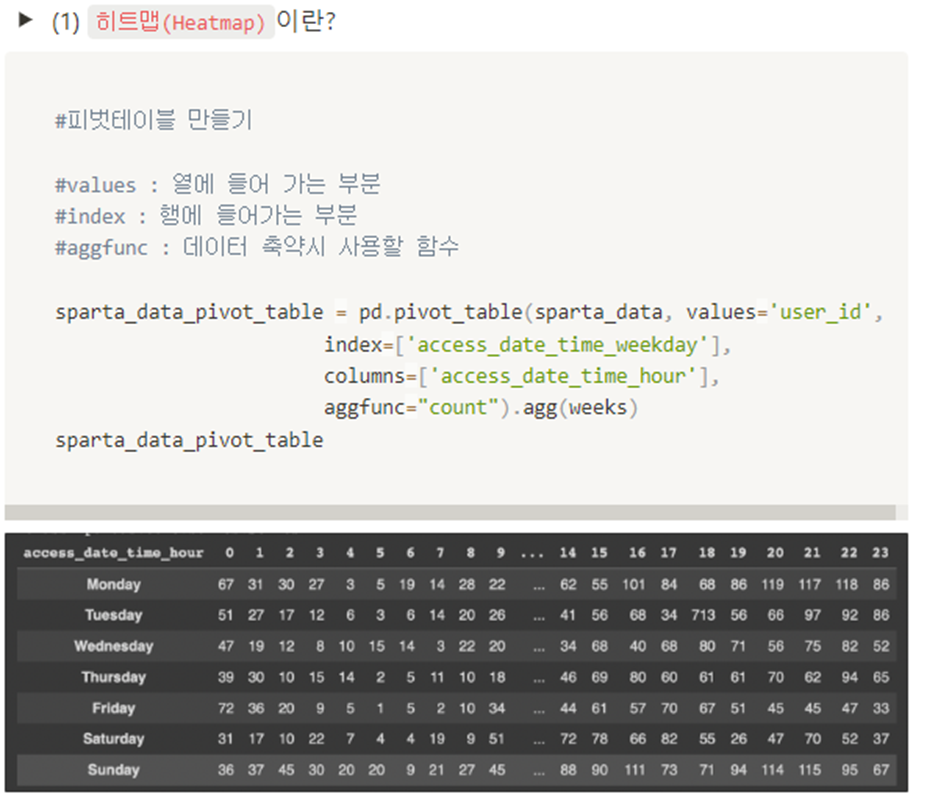Click the Thursday row label
927x811 pixels.
tap(114, 677)
